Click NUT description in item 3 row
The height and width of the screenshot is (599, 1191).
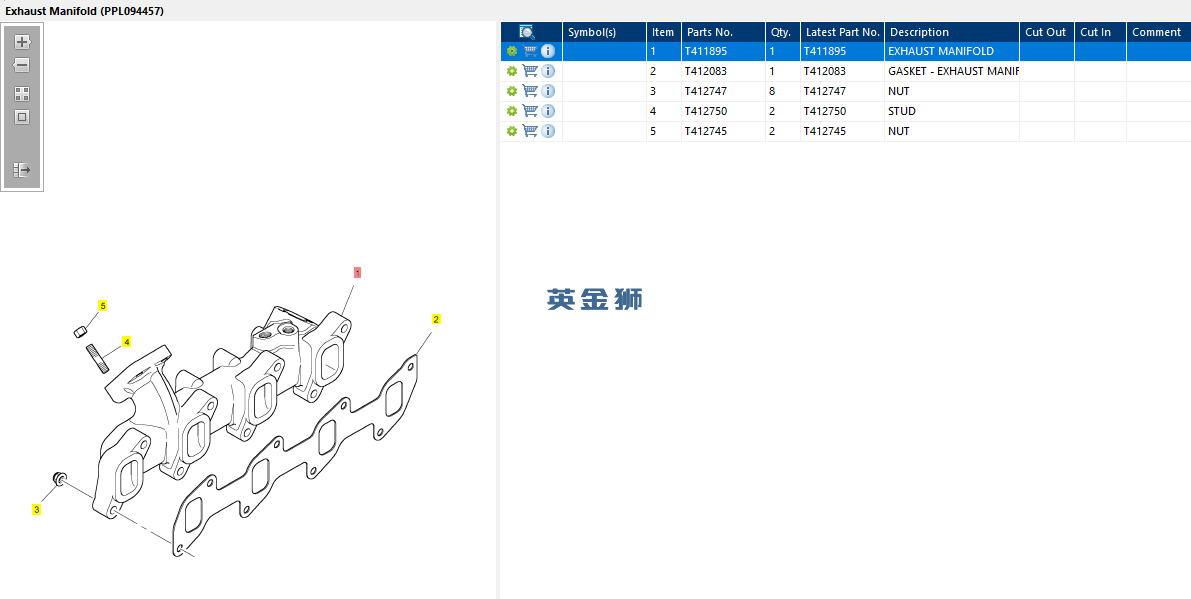pyautogui.click(x=952, y=91)
